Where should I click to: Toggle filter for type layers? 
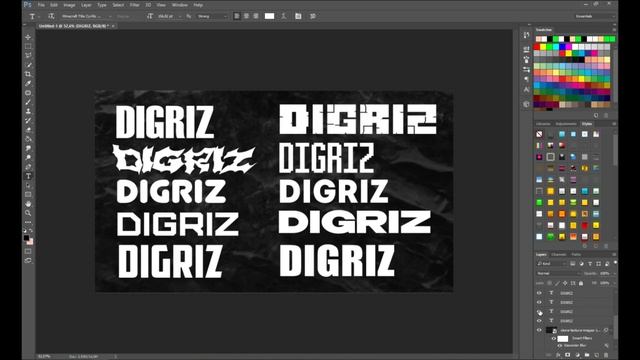click(590, 264)
